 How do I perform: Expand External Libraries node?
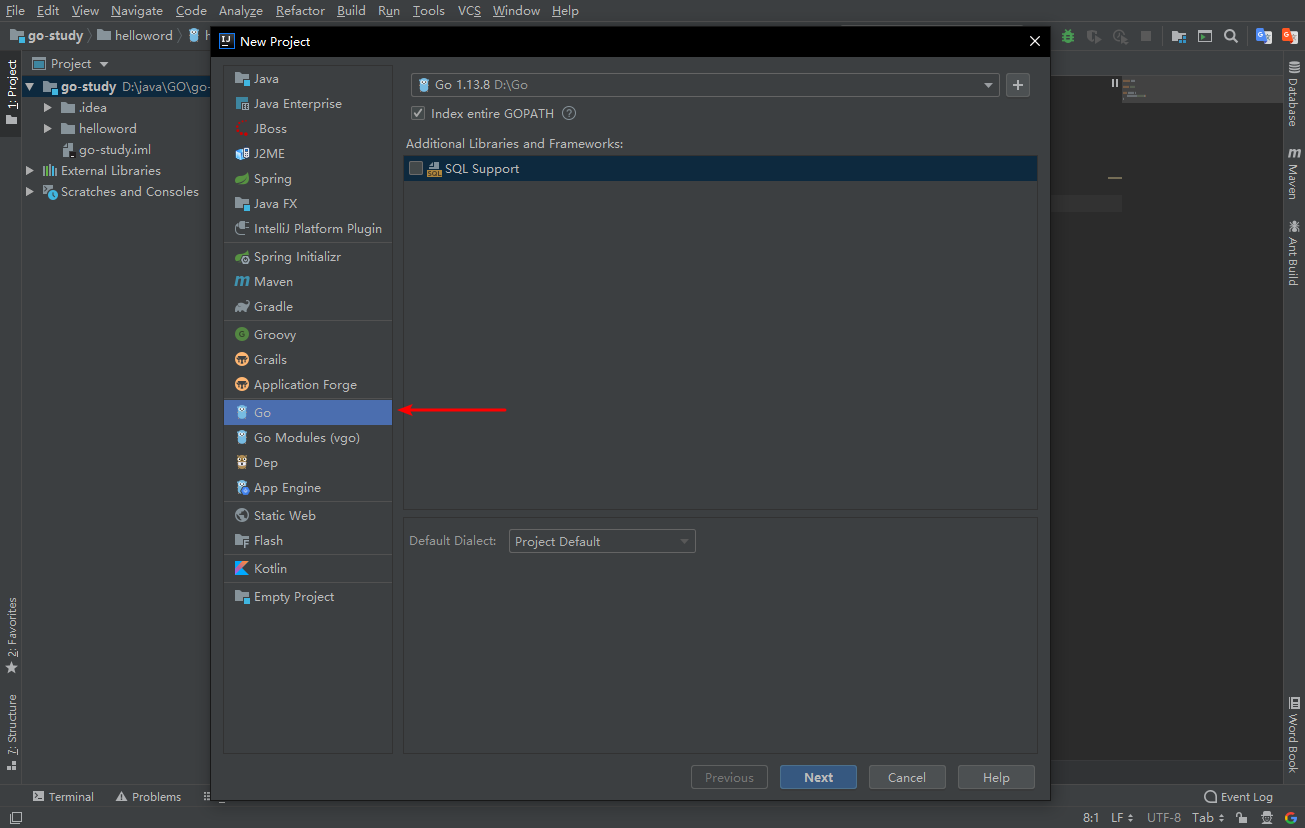click(30, 171)
